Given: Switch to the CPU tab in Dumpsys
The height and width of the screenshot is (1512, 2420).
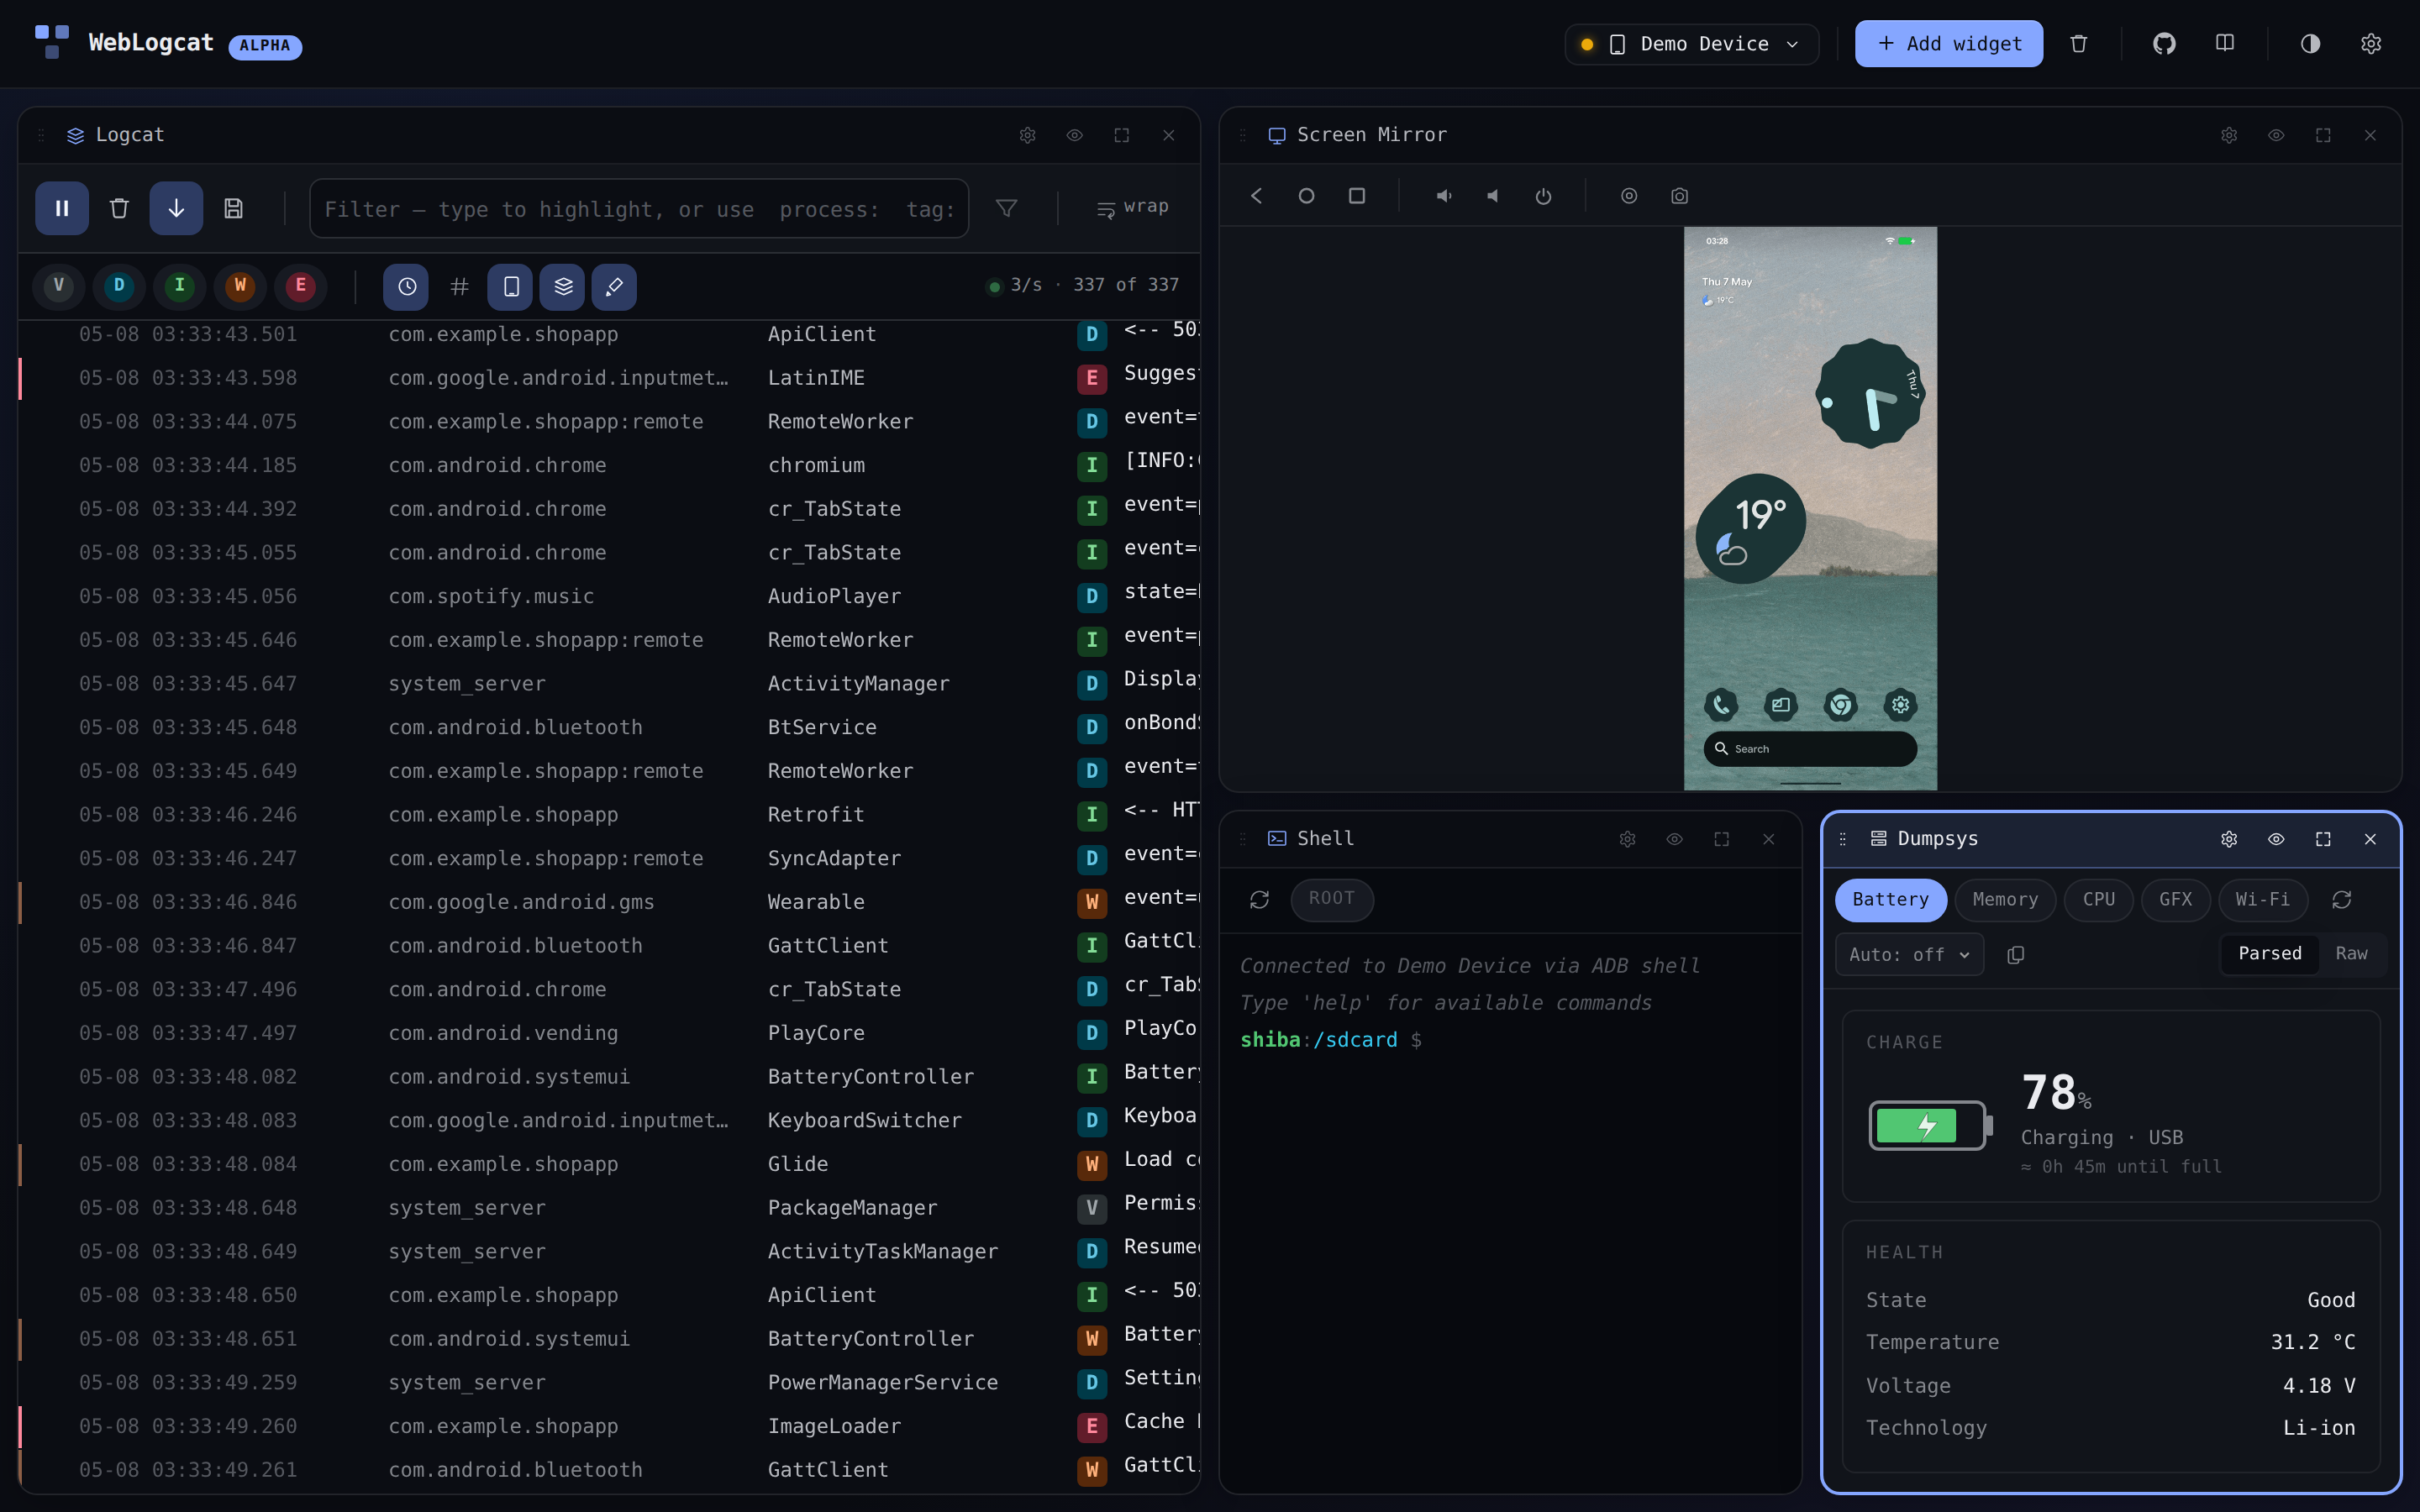Looking at the screenshot, I should pyautogui.click(x=2098, y=900).
